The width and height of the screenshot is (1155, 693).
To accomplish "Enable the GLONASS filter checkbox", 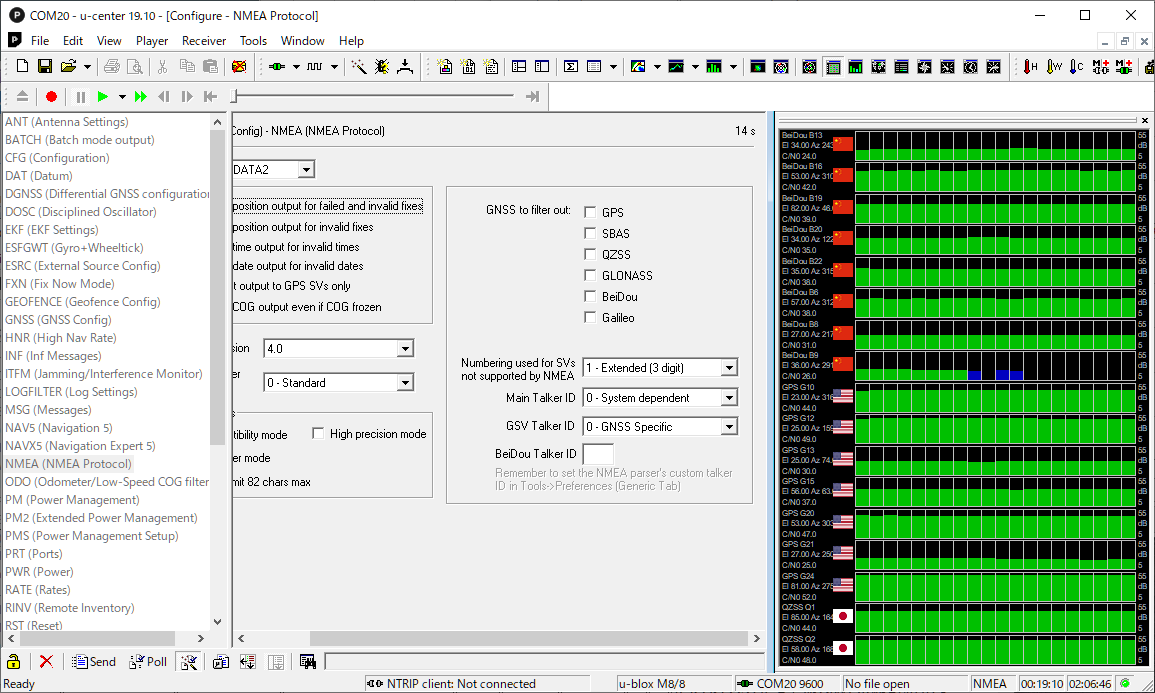I will click(590, 275).
